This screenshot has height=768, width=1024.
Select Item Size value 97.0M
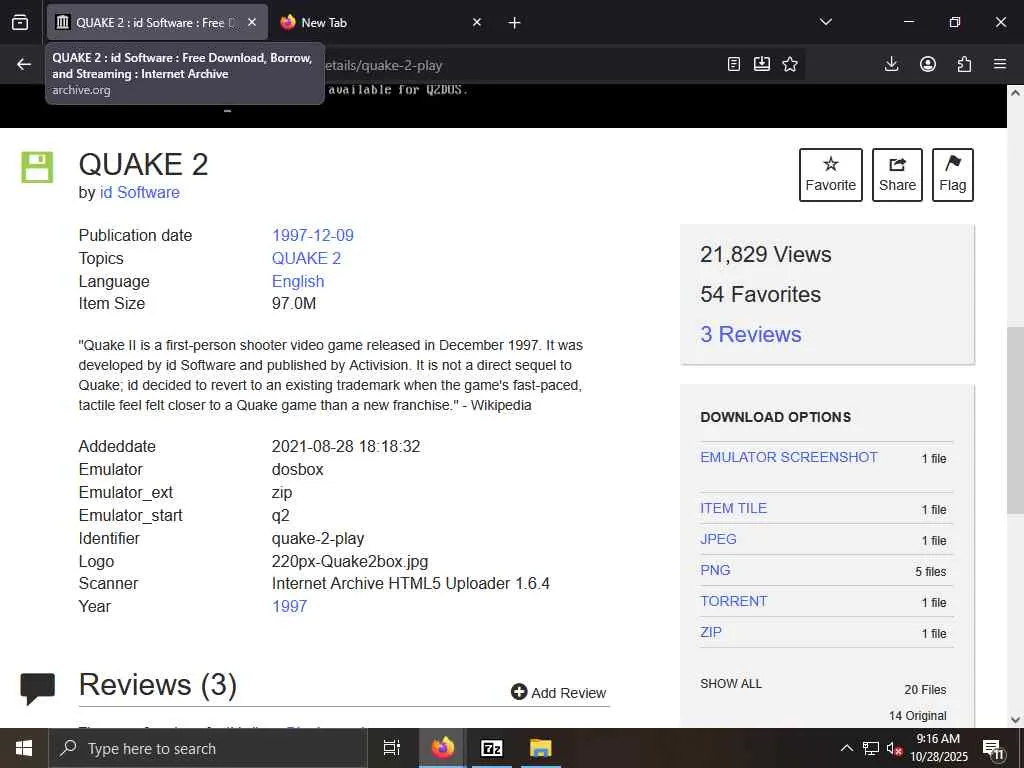[x=294, y=303]
